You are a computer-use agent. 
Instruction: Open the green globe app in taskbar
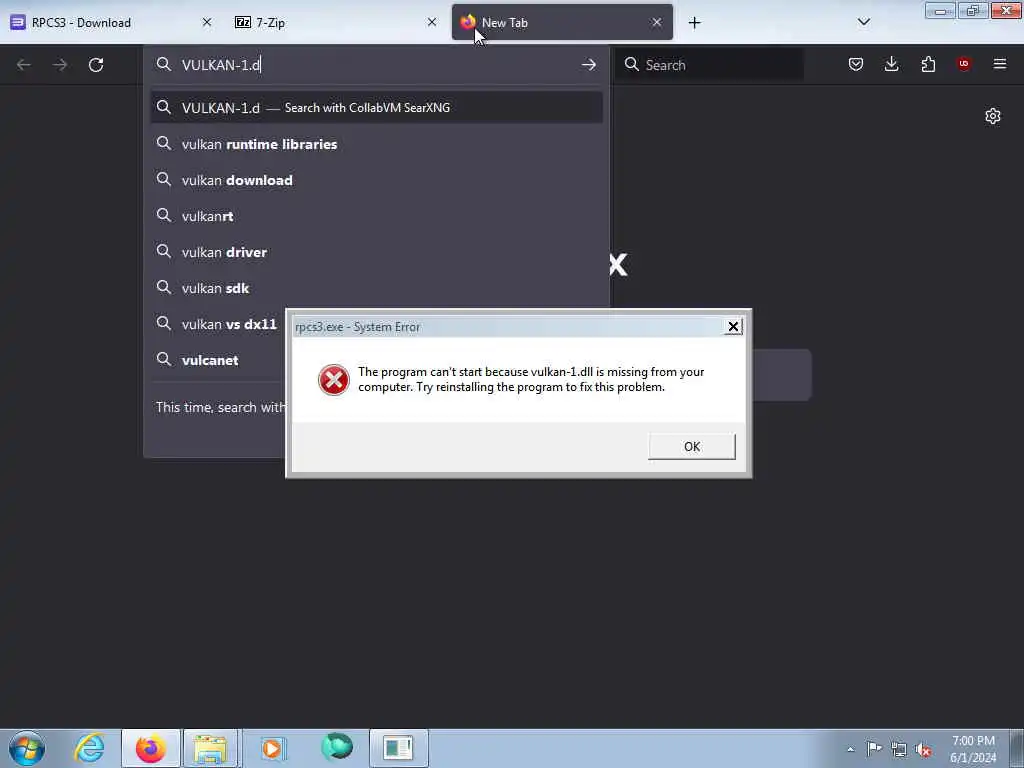[x=336, y=747]
